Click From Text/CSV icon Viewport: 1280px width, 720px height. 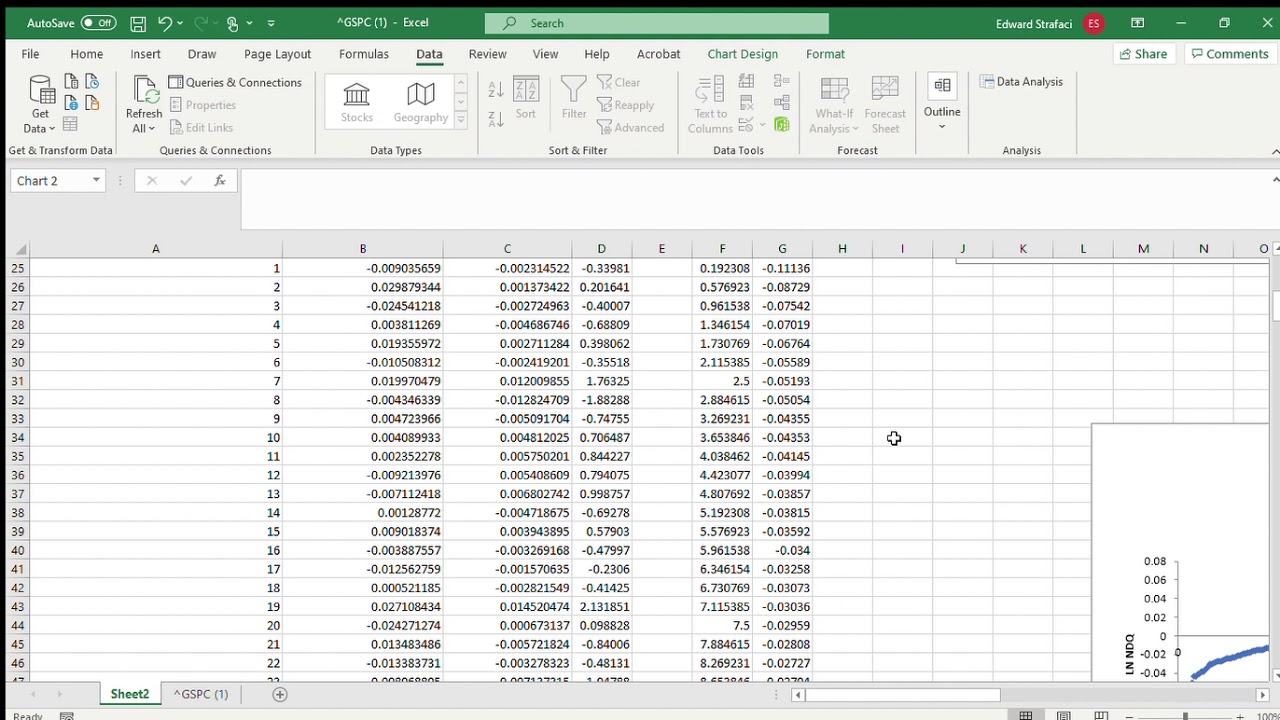[71, 82]
